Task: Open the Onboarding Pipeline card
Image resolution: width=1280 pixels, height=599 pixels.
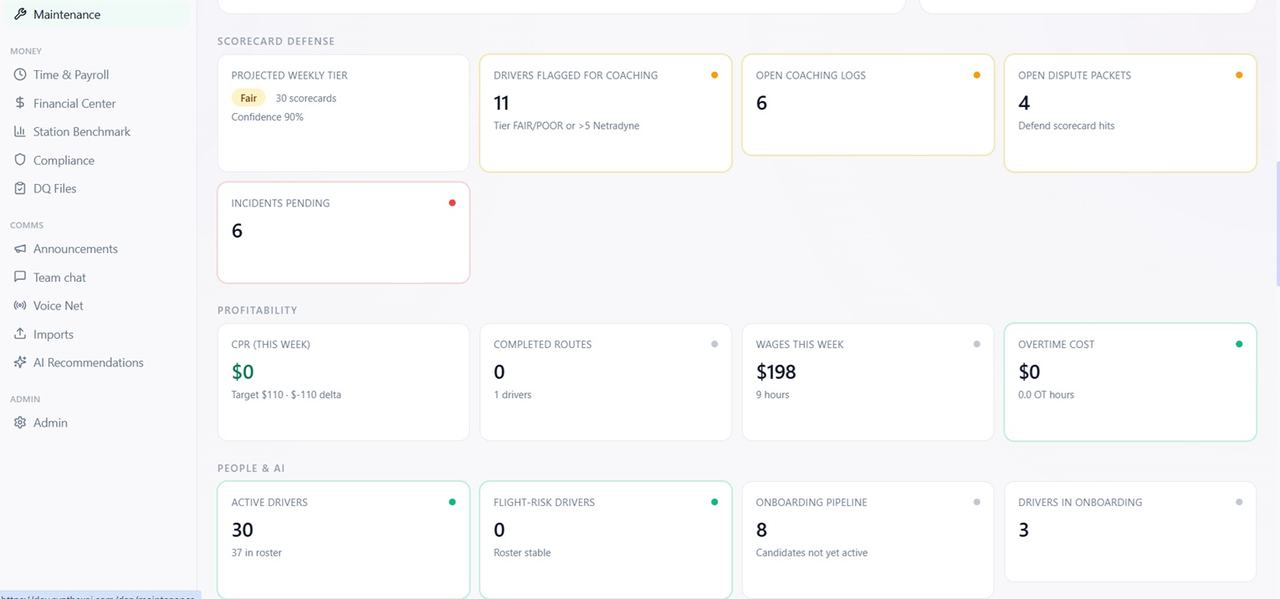Action: (868, 540)
